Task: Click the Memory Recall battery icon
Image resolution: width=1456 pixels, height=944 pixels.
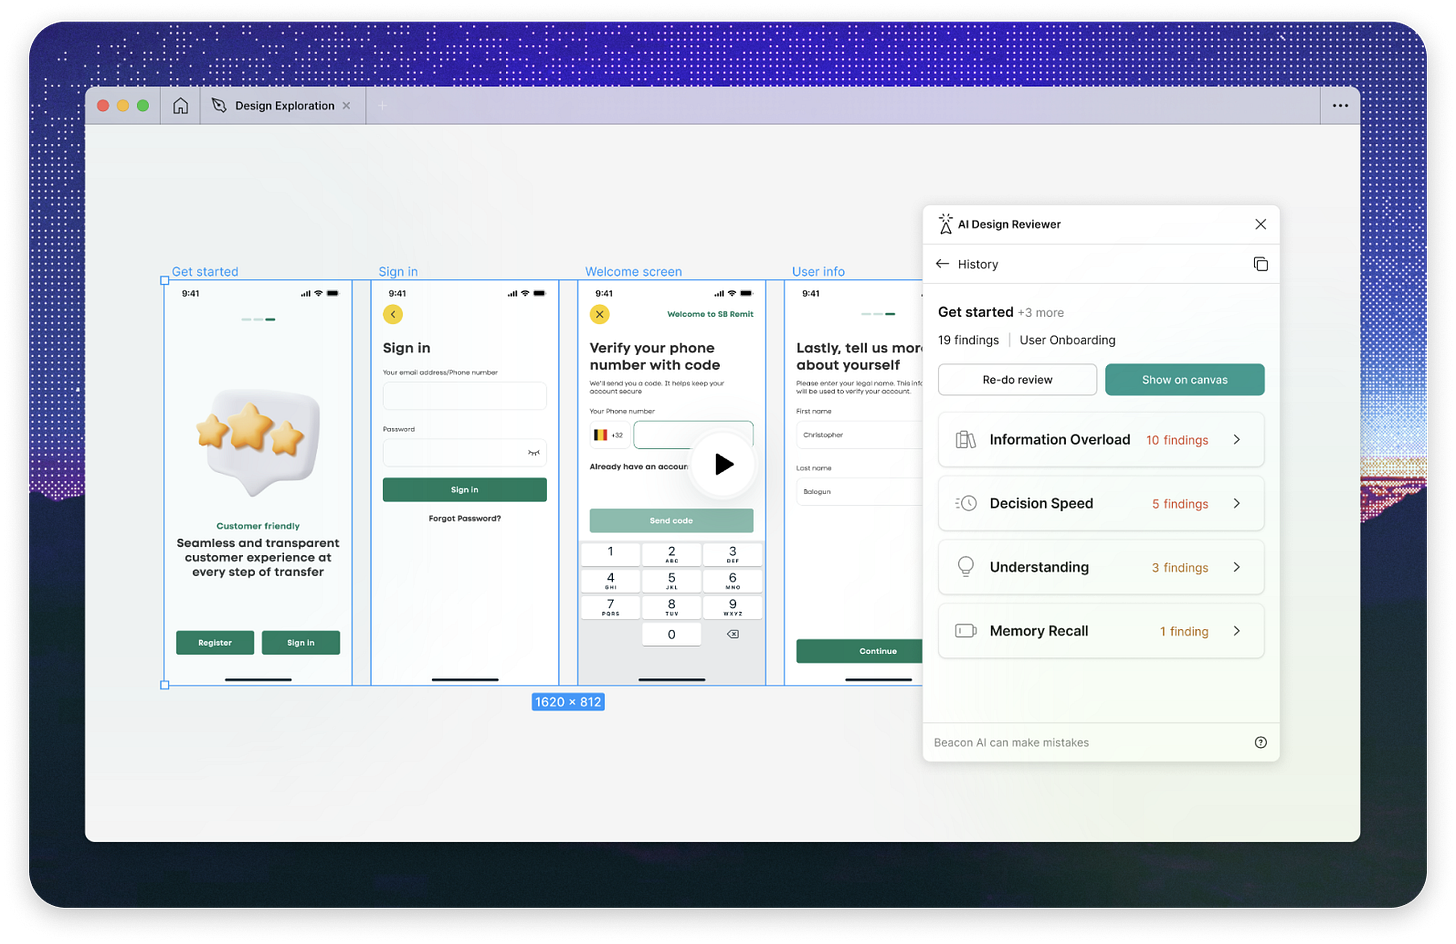Action: pos(965,631)
